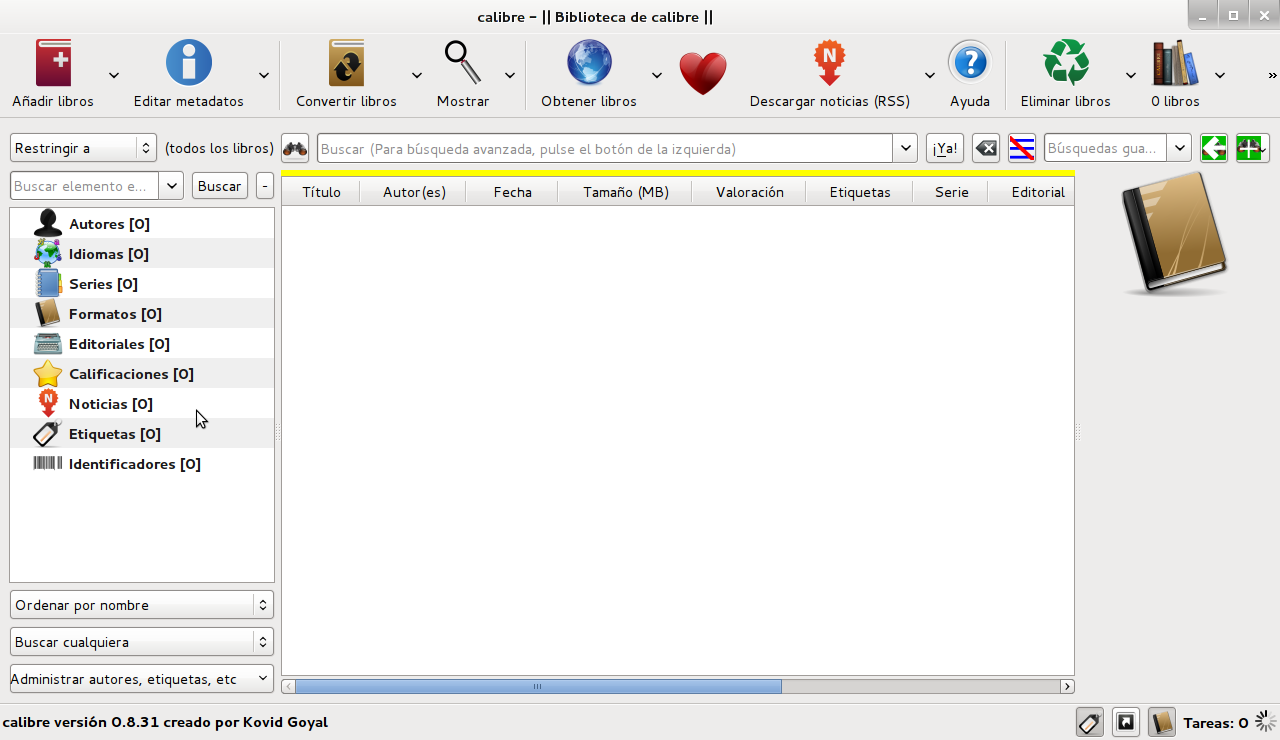Open the Buscar elemento history dropdown
Screen dimensions: 1280x740
click(x=171, y=186)
